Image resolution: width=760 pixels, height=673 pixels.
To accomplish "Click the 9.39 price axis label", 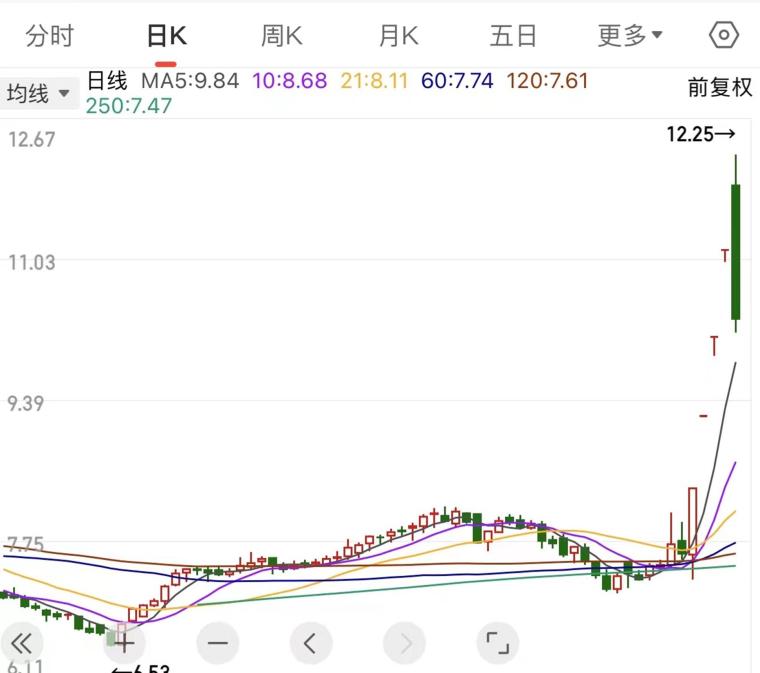I will pos(26,404).
